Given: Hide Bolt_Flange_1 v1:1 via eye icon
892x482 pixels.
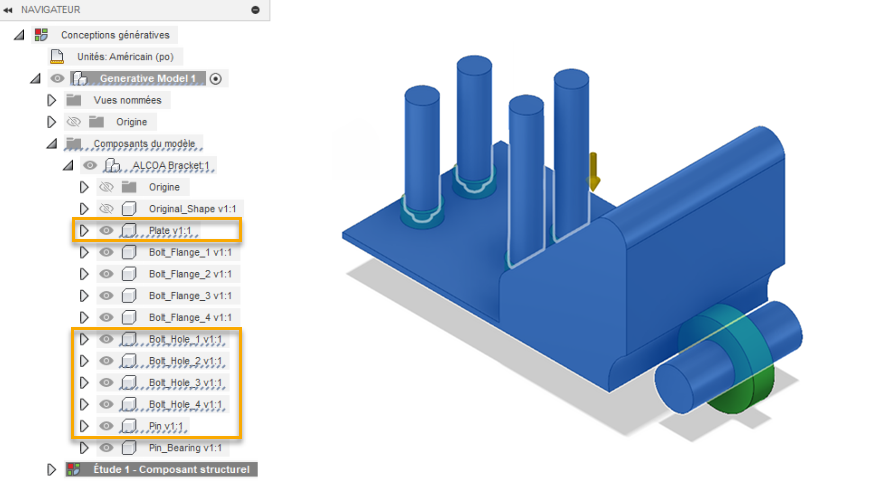Looking at the screenshot, I should click(106, 252).
